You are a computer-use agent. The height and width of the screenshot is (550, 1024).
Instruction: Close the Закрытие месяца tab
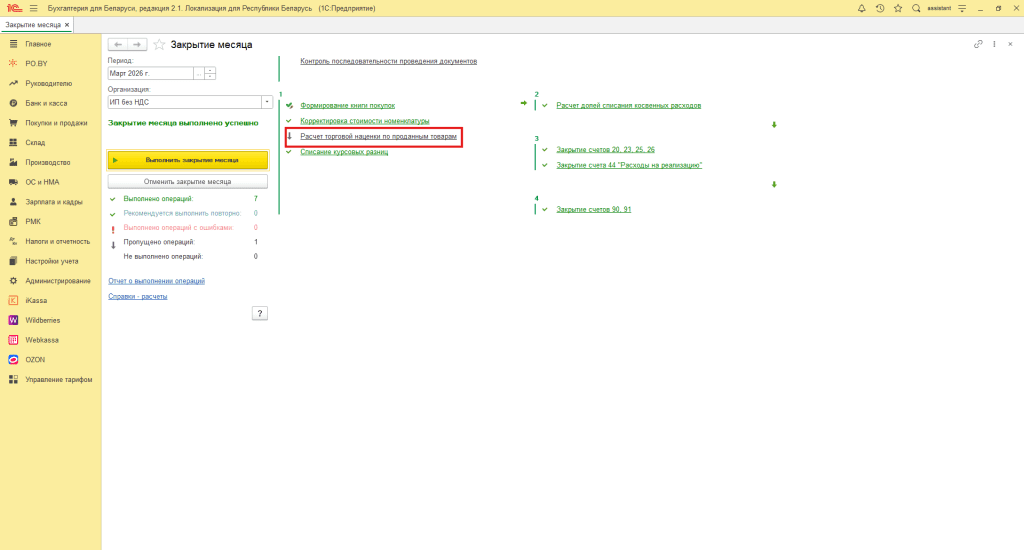pos(67,25)
